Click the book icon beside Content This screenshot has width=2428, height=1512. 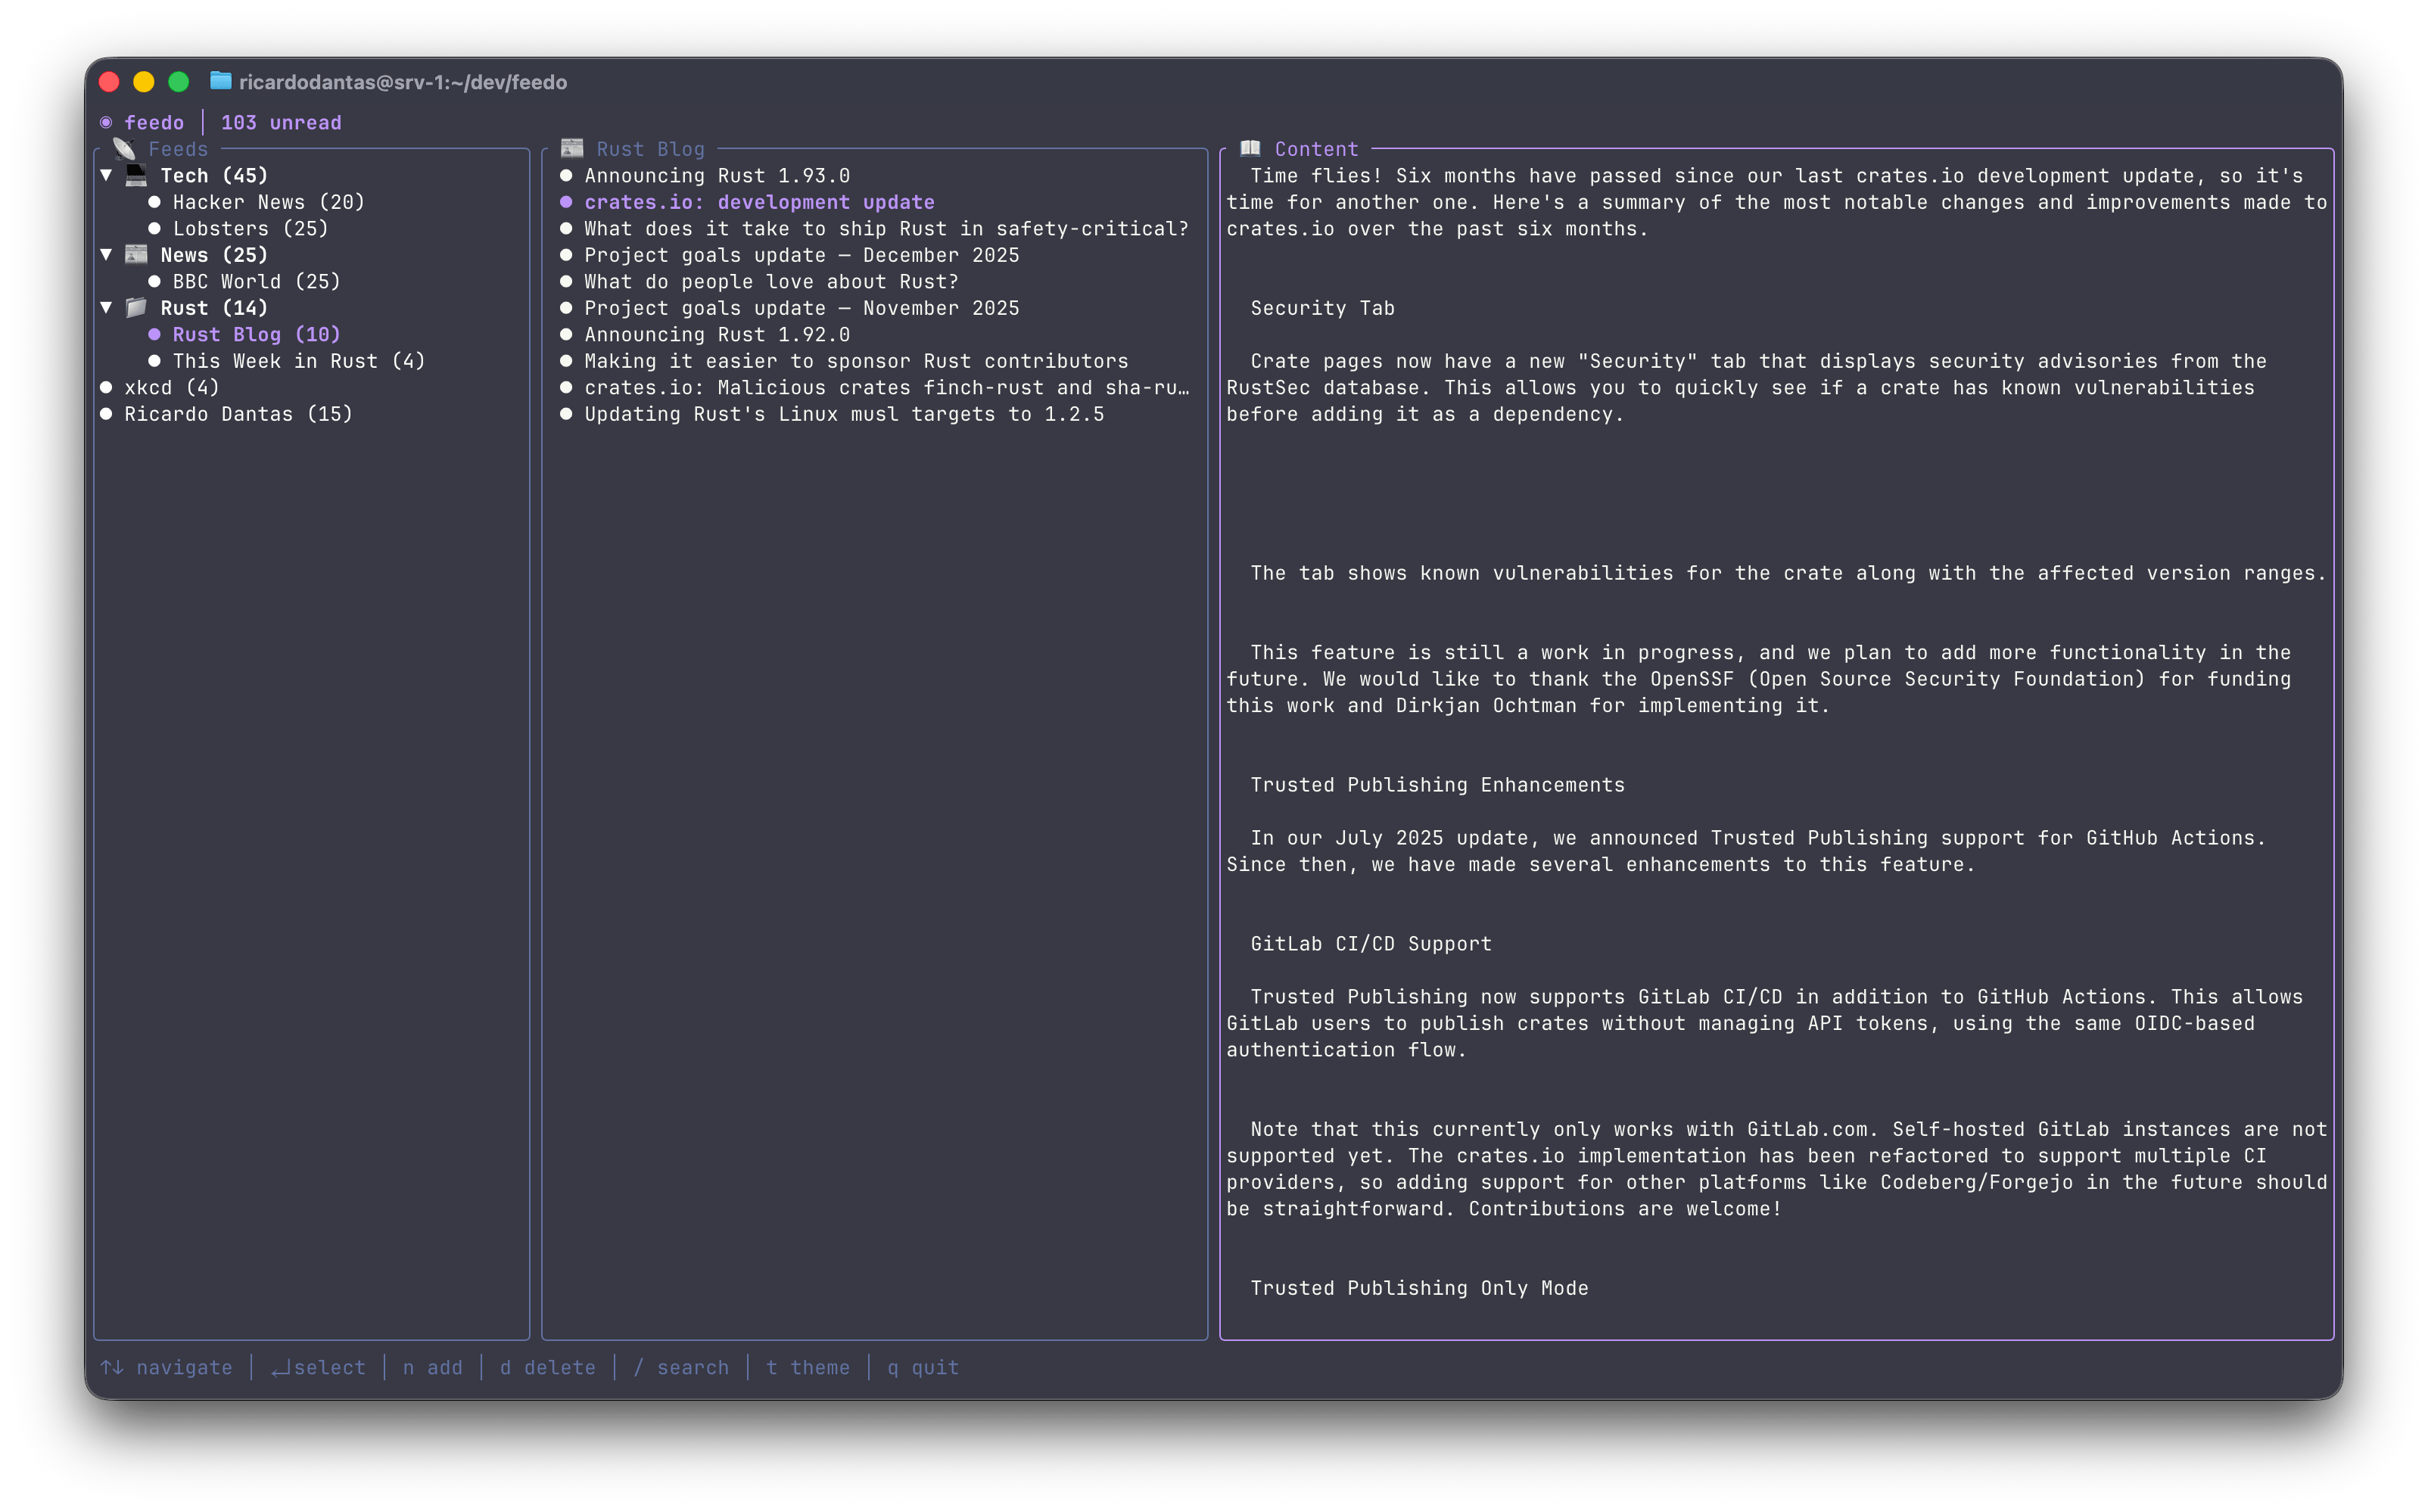pyautogui.click(x=1250, y=149)
